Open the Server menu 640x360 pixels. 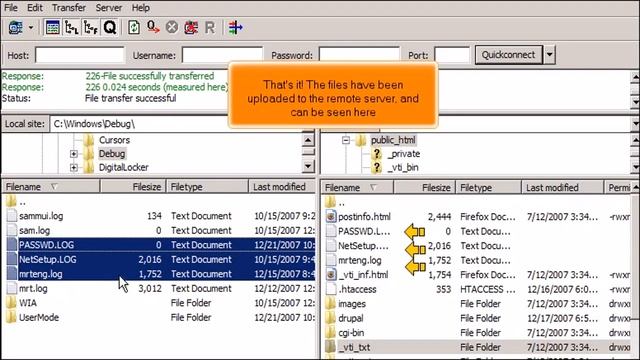(109, 7)
